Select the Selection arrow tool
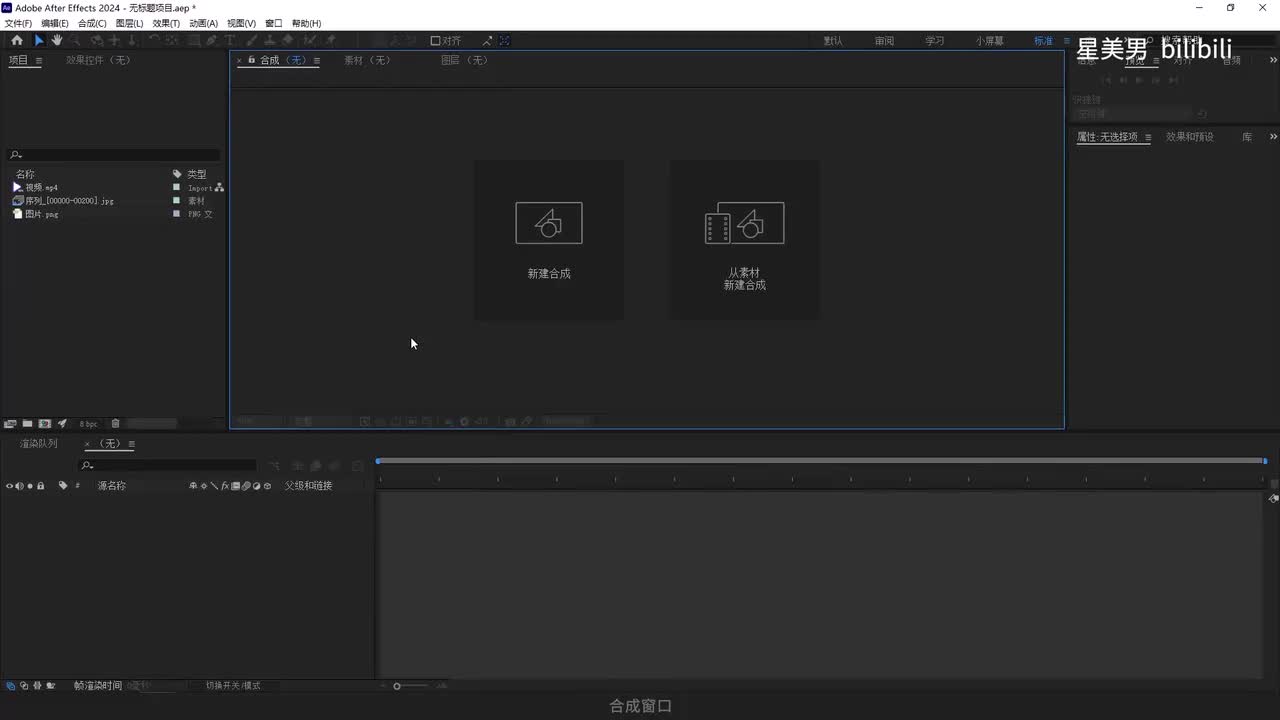1280x720 pixels. point(39,40)
